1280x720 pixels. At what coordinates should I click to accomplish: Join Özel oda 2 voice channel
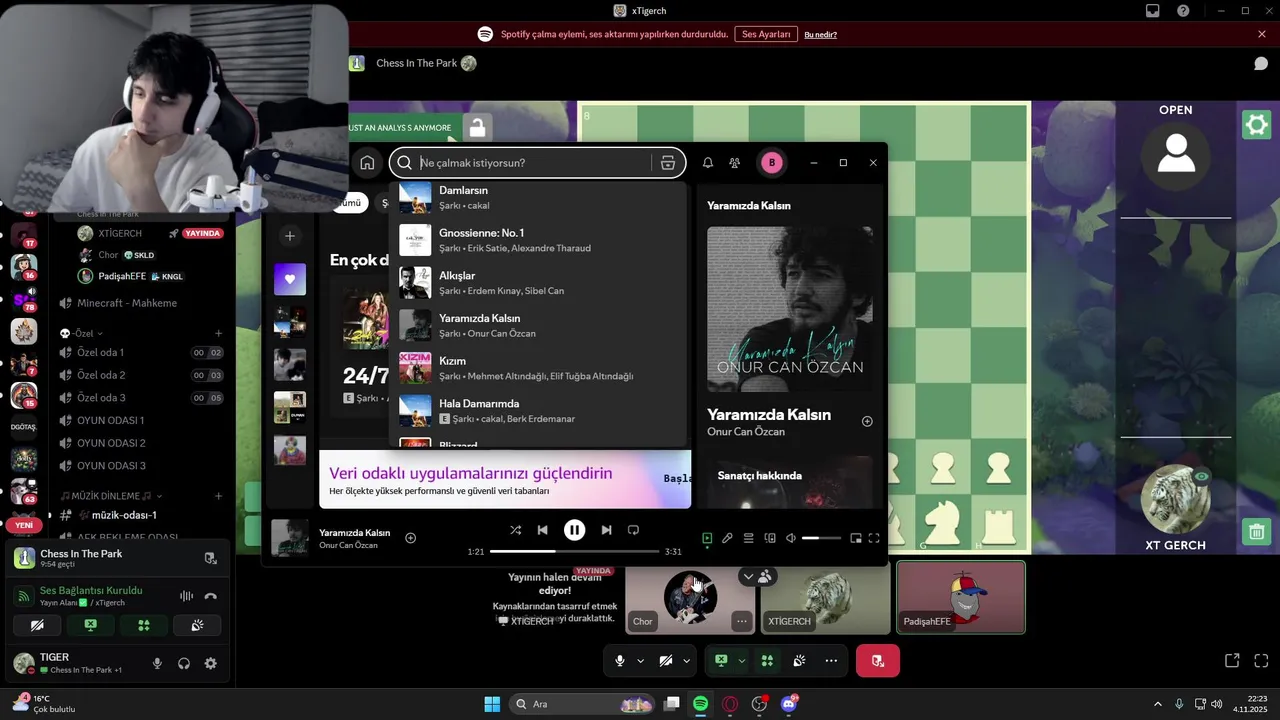140,375
